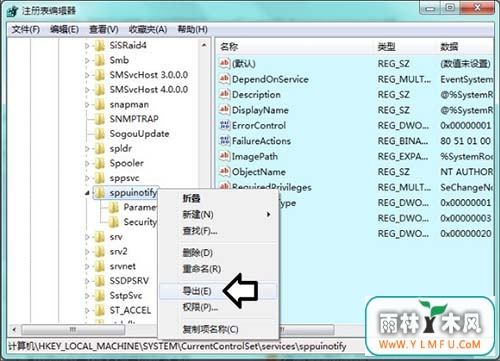Click the srvnet folder icon

[x=99, y=266]
